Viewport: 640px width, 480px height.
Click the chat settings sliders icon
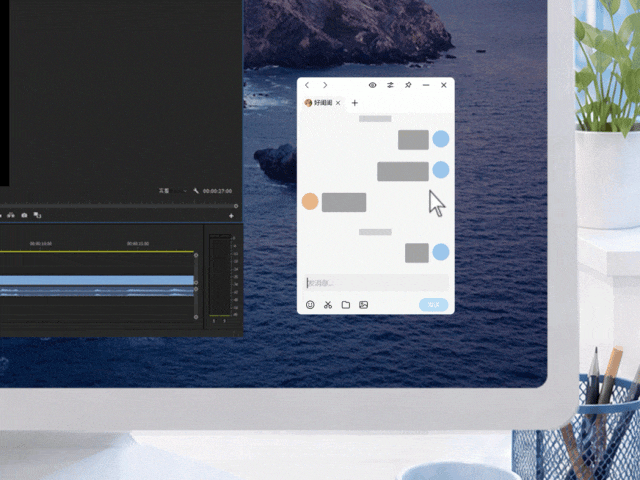tap(390, 85)
